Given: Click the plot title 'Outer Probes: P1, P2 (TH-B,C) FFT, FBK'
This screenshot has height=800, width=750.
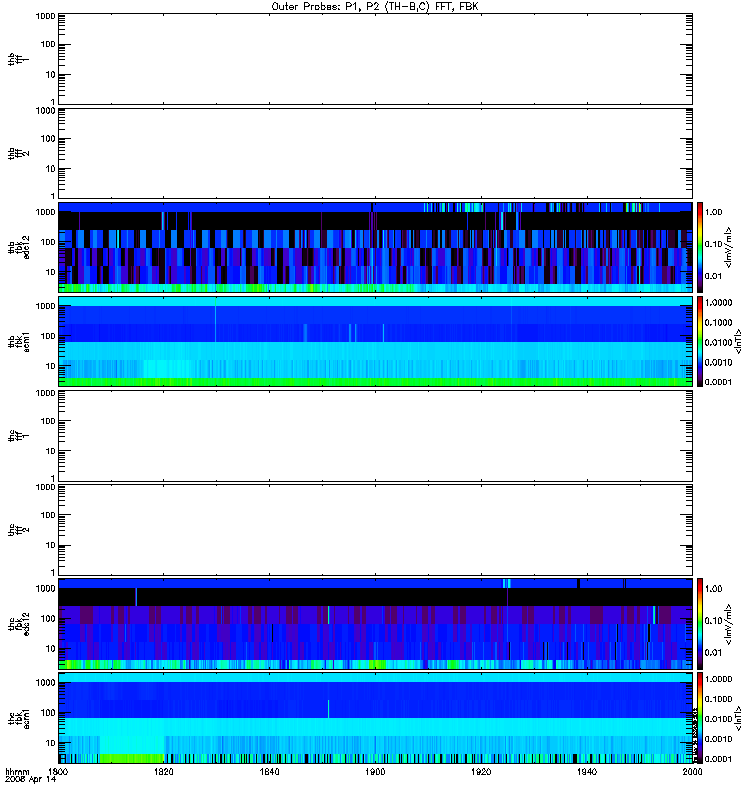Looking at the screenshot, I should coord(375,7).
